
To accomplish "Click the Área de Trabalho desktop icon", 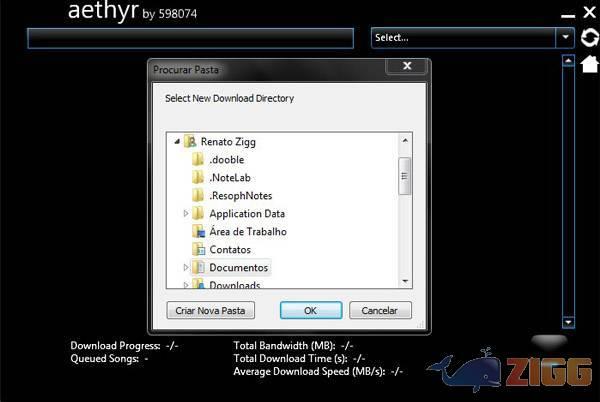I will (198, 232).
